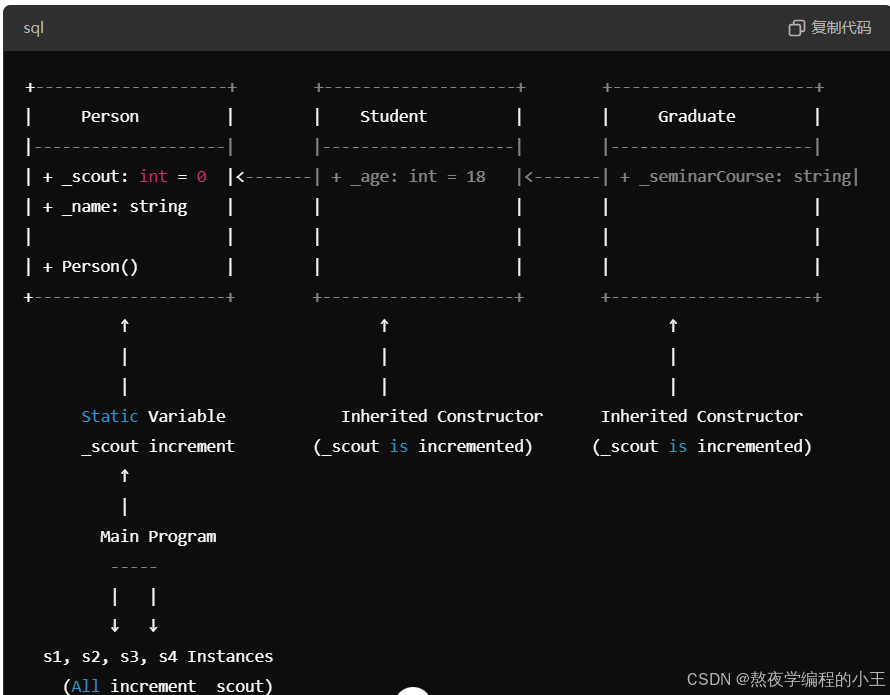
Task: Click the '+ _name: string' line
Action: 115,207
